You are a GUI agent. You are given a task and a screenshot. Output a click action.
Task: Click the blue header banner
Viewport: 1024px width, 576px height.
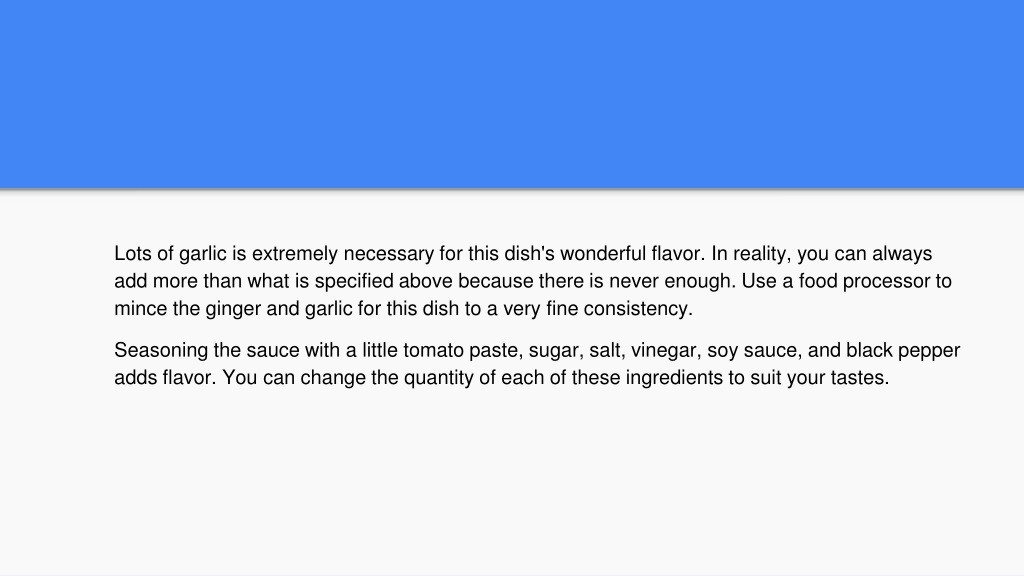click(512, 94)
